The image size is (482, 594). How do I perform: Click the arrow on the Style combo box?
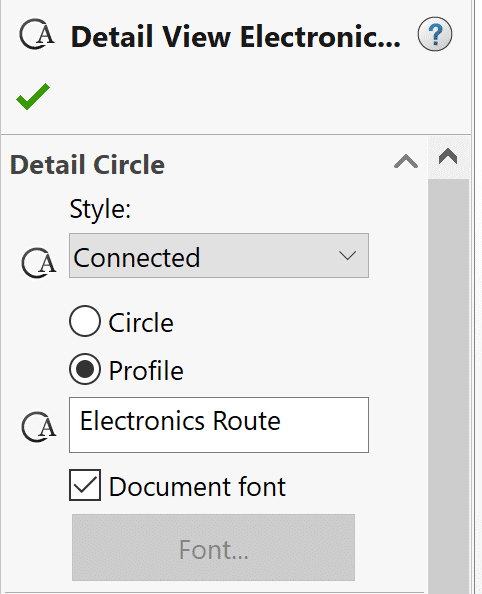347,256
